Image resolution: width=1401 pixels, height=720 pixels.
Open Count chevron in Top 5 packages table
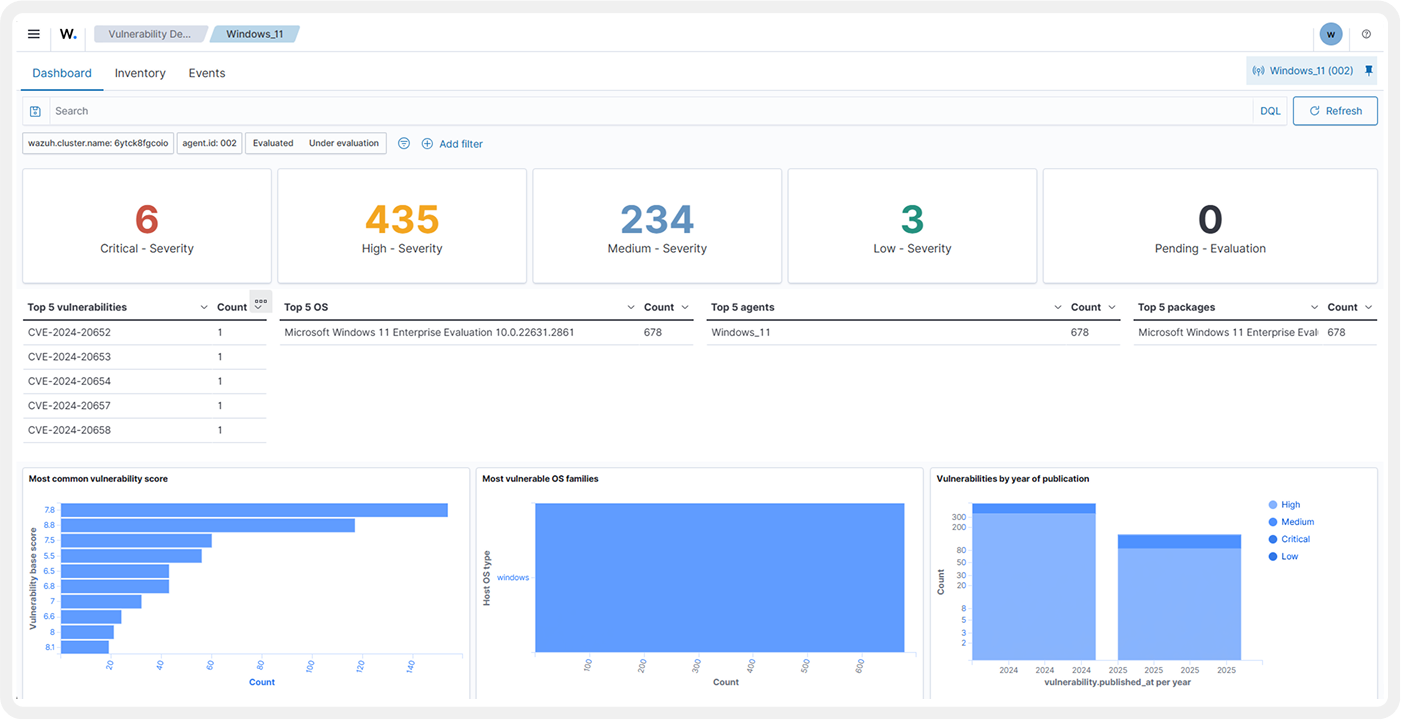coord(1369,307)
